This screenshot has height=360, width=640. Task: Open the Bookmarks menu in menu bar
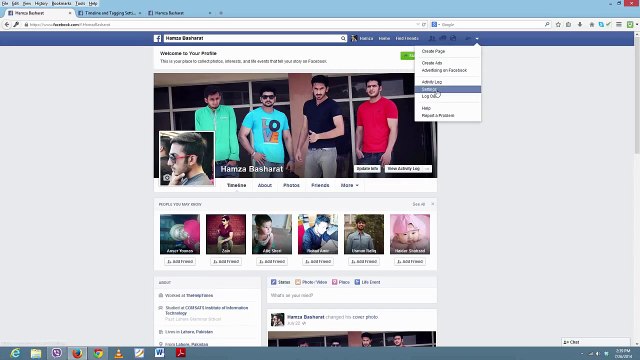tap(61, 3)
